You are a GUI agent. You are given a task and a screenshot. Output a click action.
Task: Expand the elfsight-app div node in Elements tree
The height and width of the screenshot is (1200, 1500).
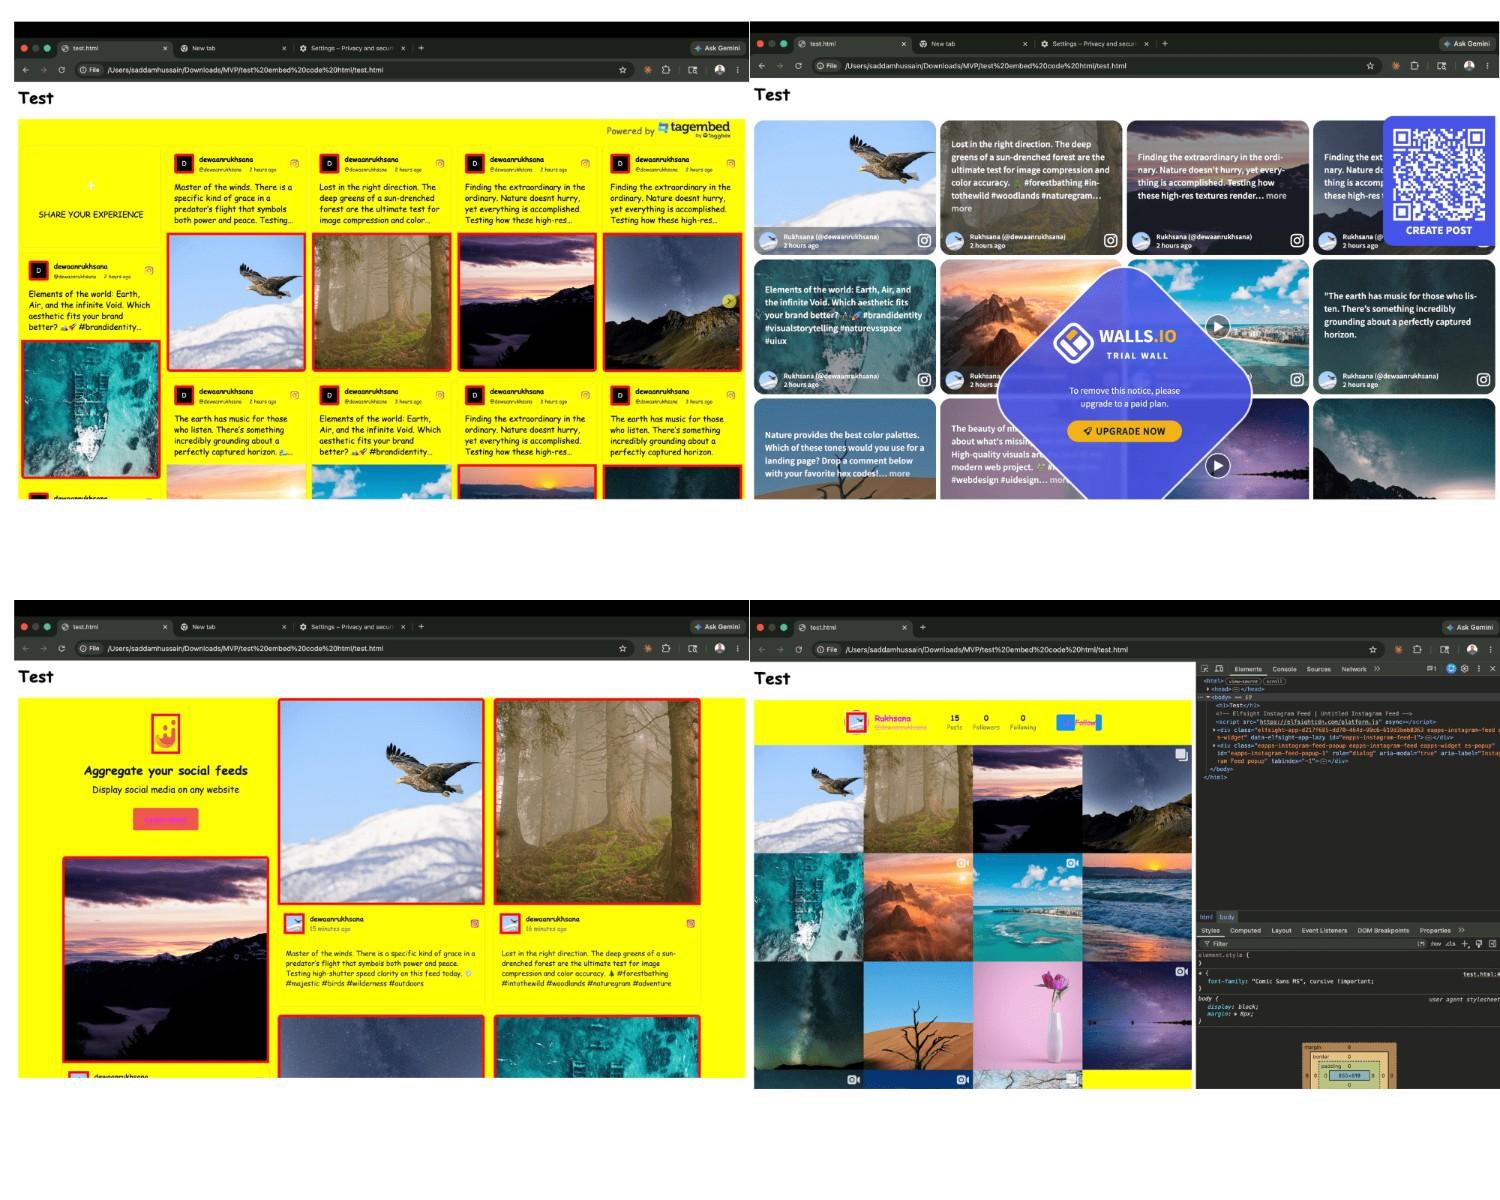click(1215, 730)
